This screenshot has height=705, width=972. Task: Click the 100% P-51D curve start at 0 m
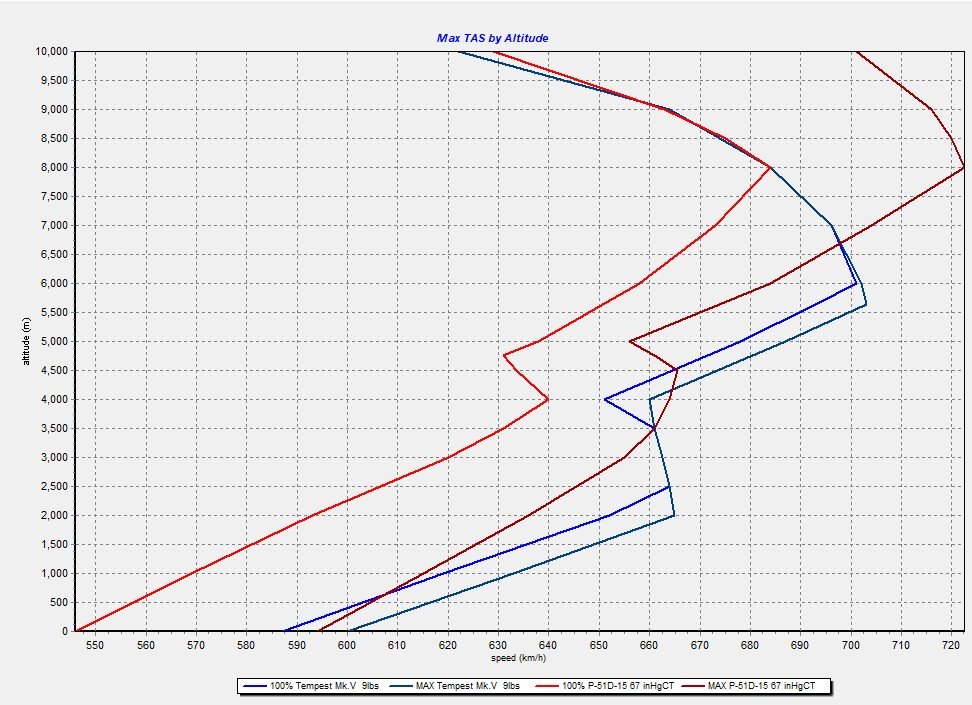[77, 630]
